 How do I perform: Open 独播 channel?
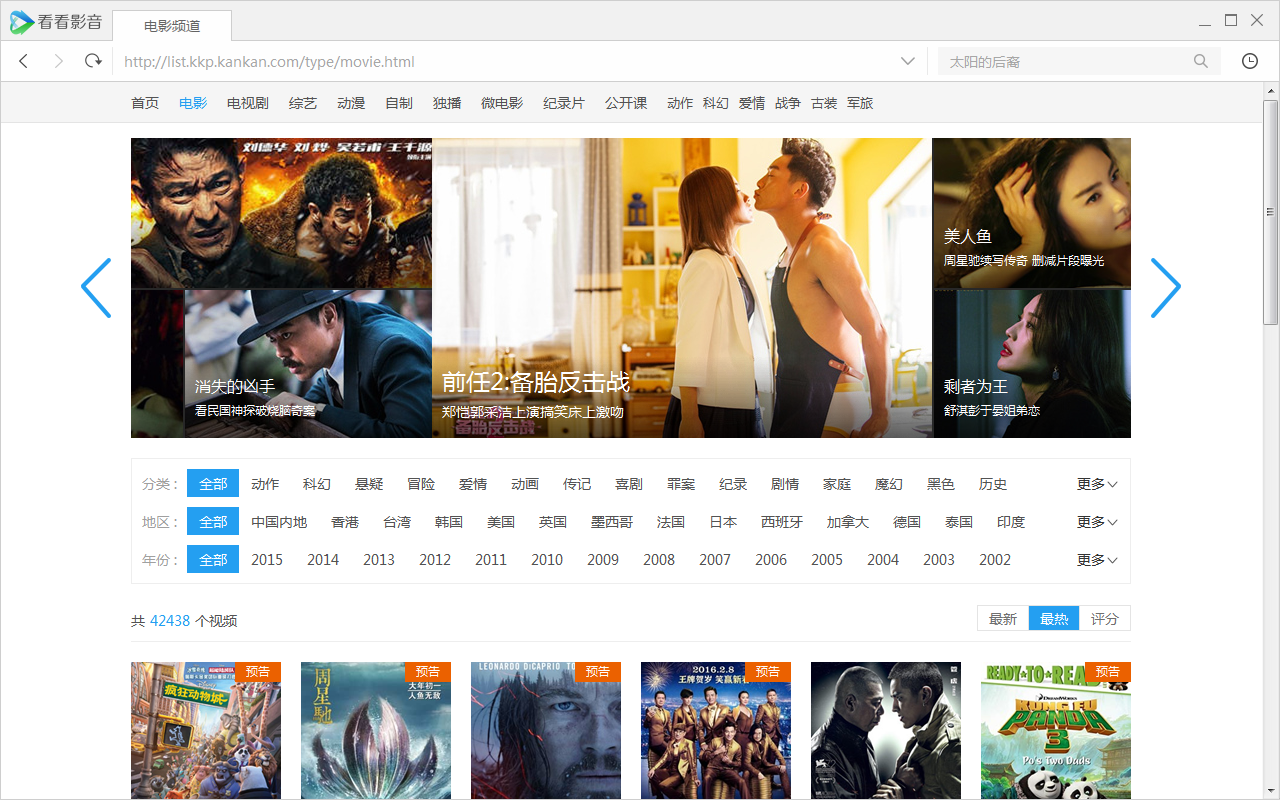447,103
